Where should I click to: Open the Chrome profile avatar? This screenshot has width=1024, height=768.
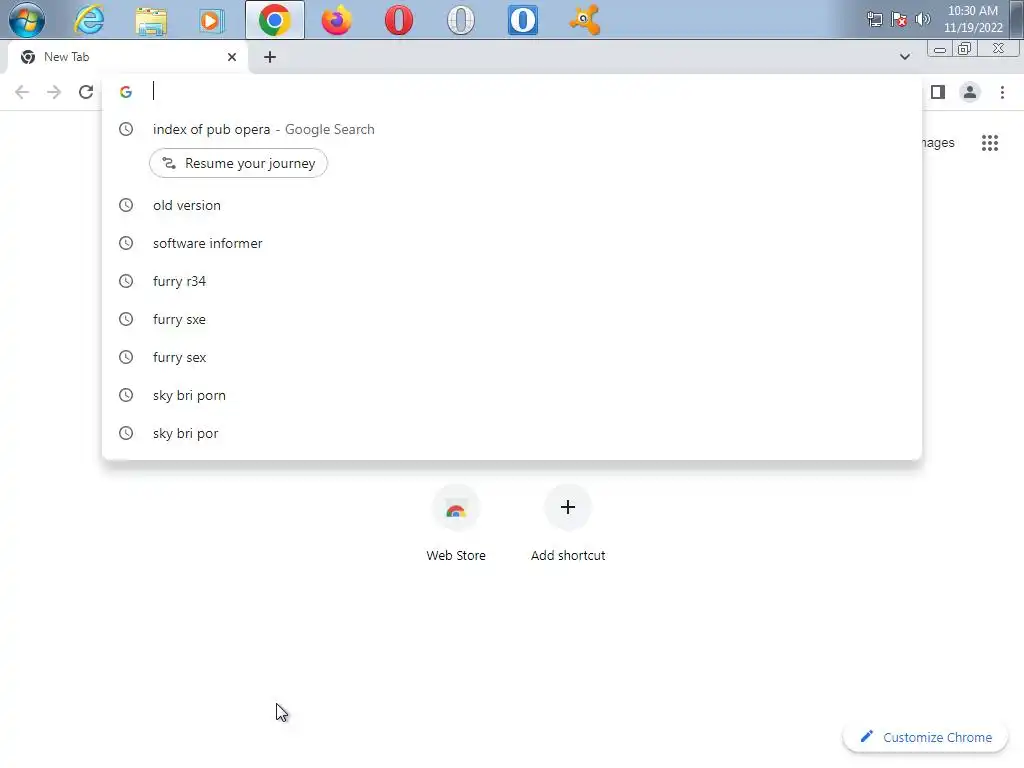(x=970, y=92)
